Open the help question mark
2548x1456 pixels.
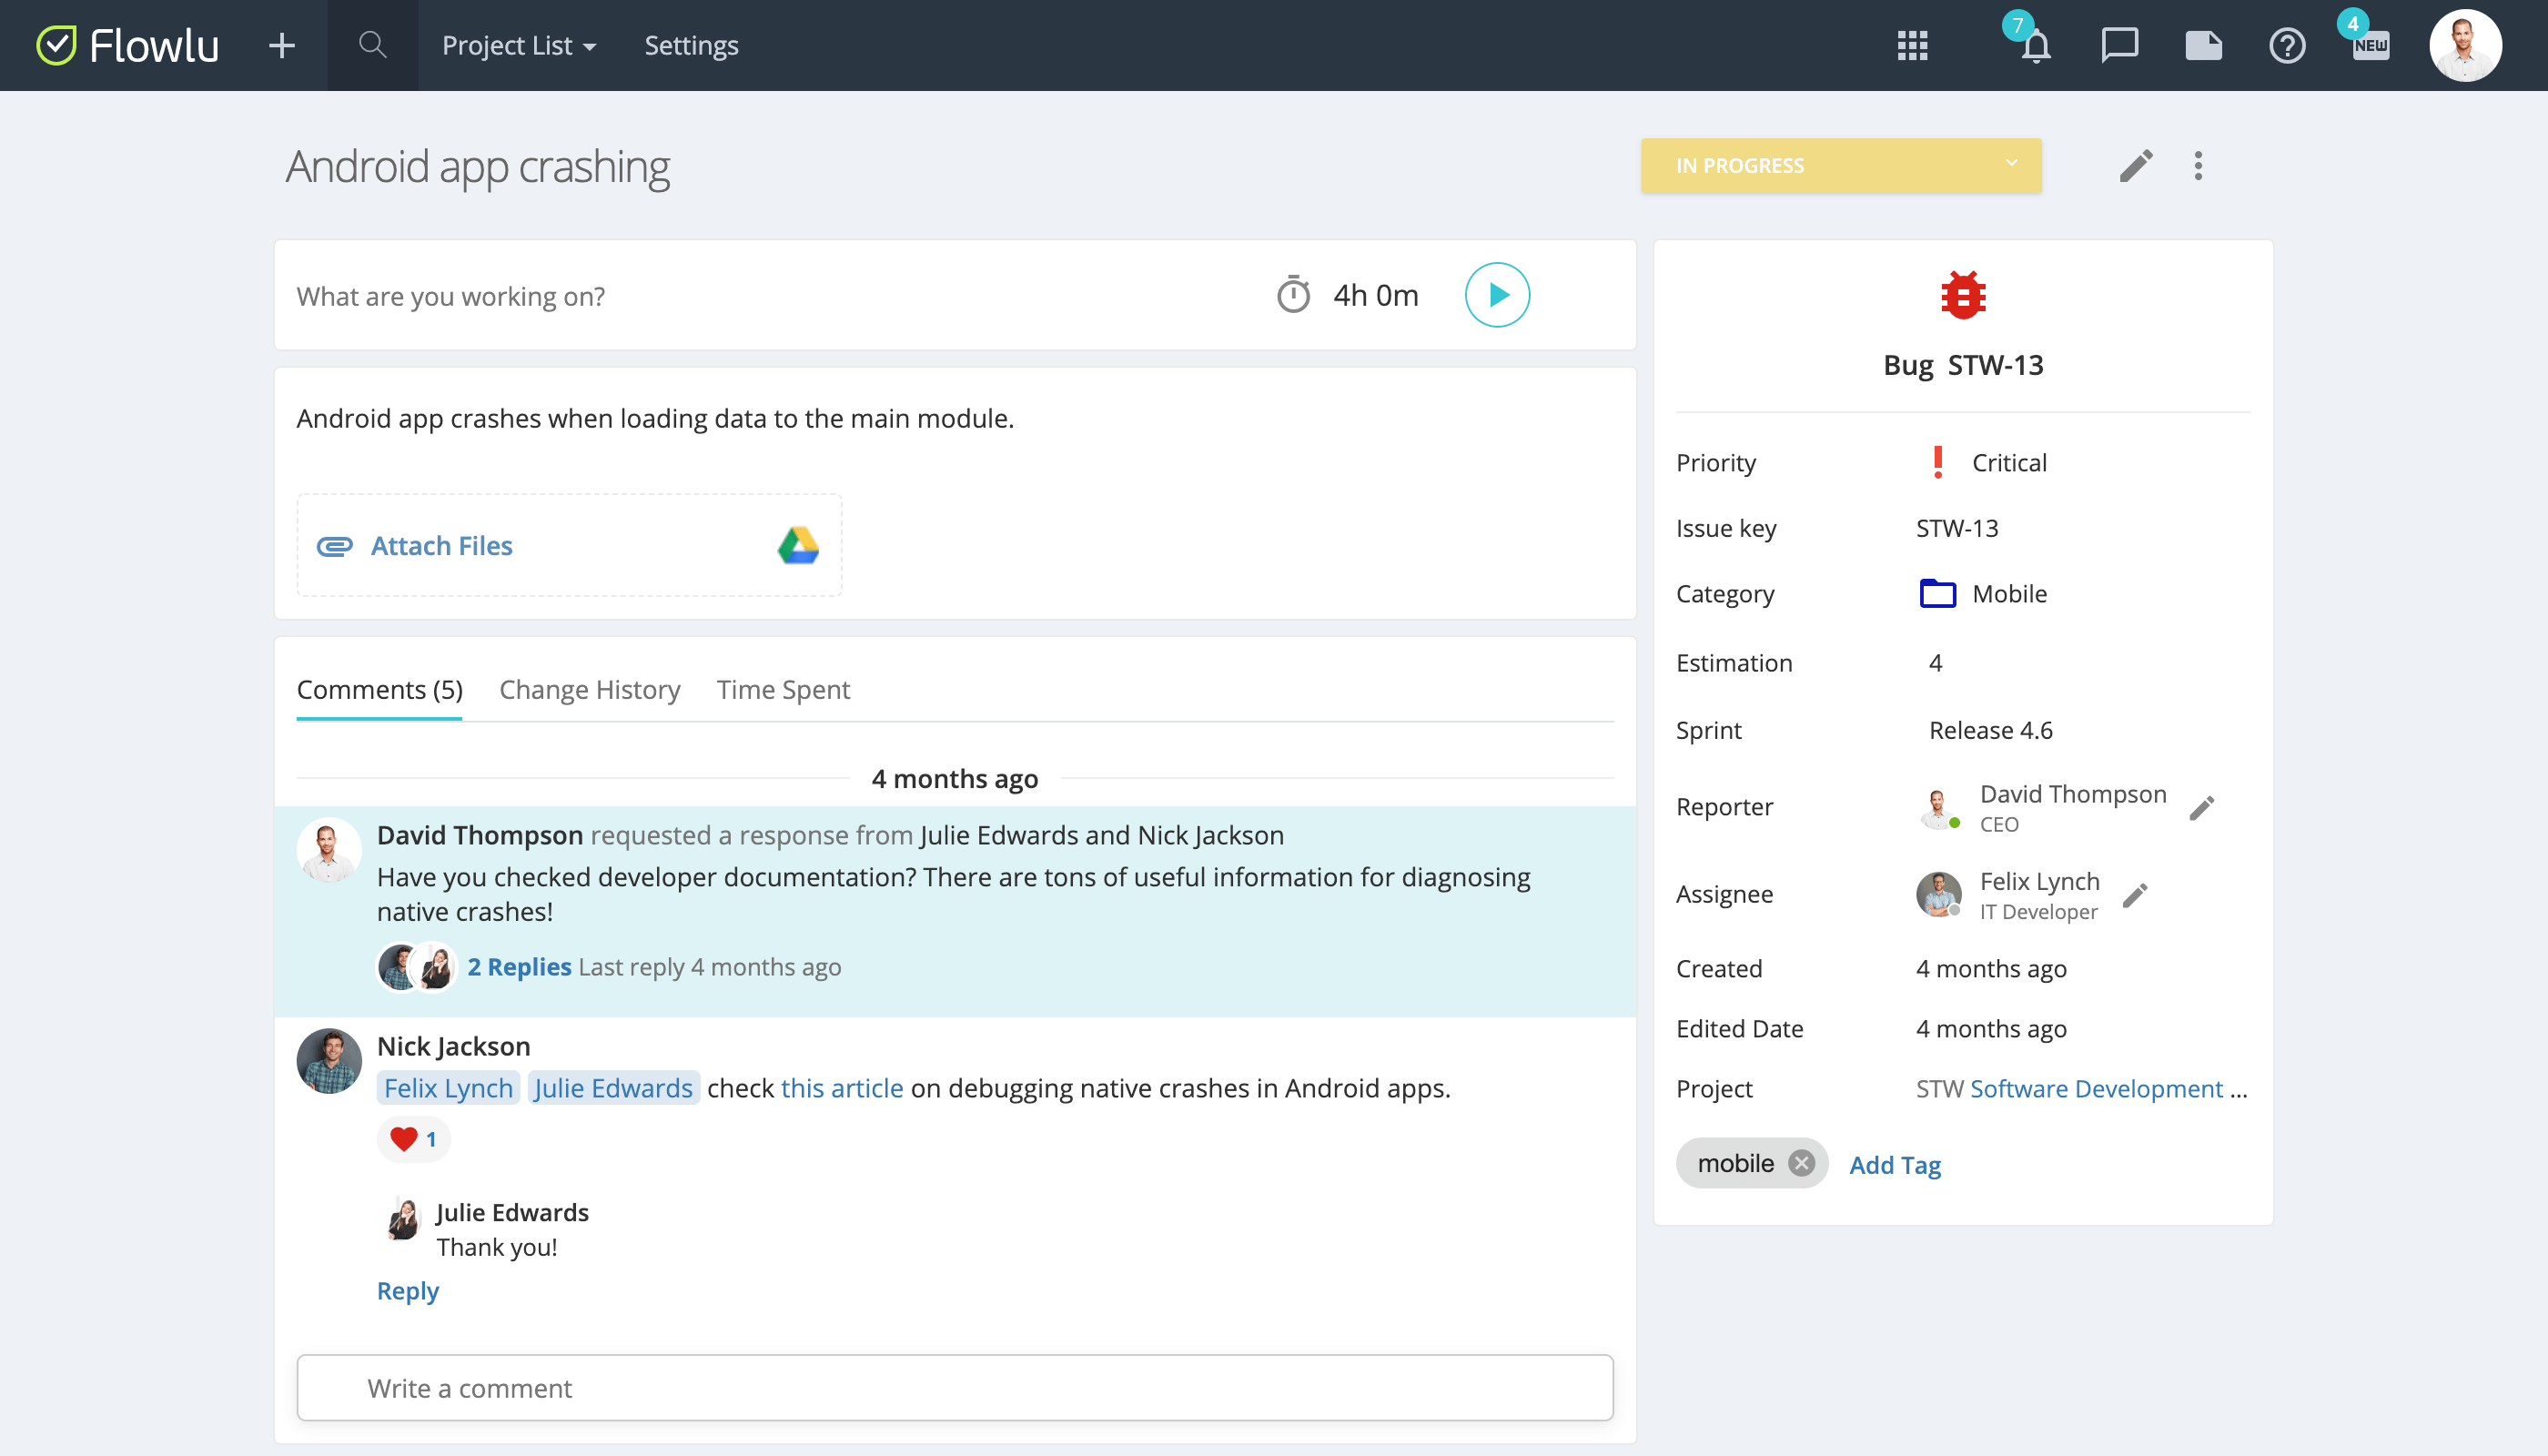[x=2287, y=46]
